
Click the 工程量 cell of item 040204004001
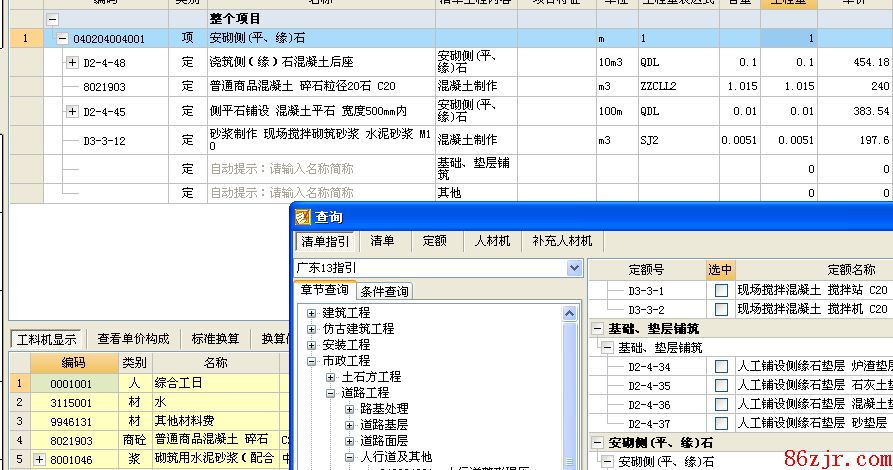(x=788, y=39)
